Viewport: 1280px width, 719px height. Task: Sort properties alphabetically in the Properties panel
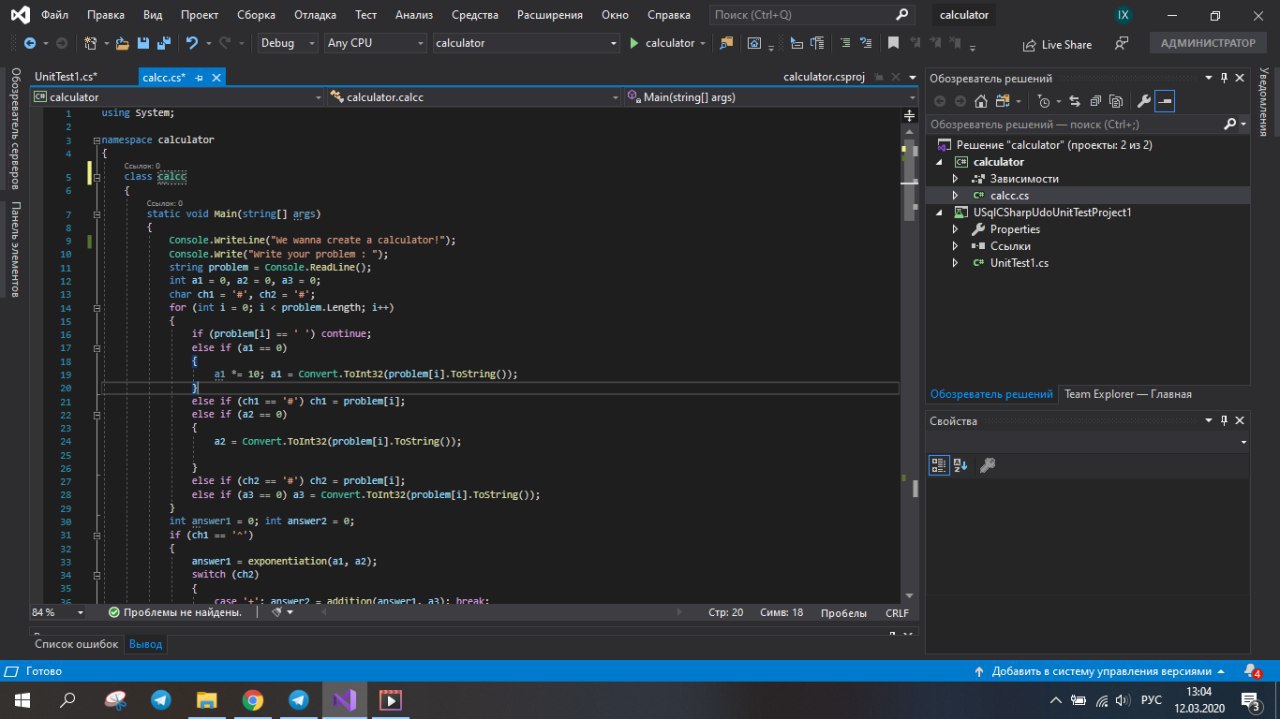tap(960, 465)
